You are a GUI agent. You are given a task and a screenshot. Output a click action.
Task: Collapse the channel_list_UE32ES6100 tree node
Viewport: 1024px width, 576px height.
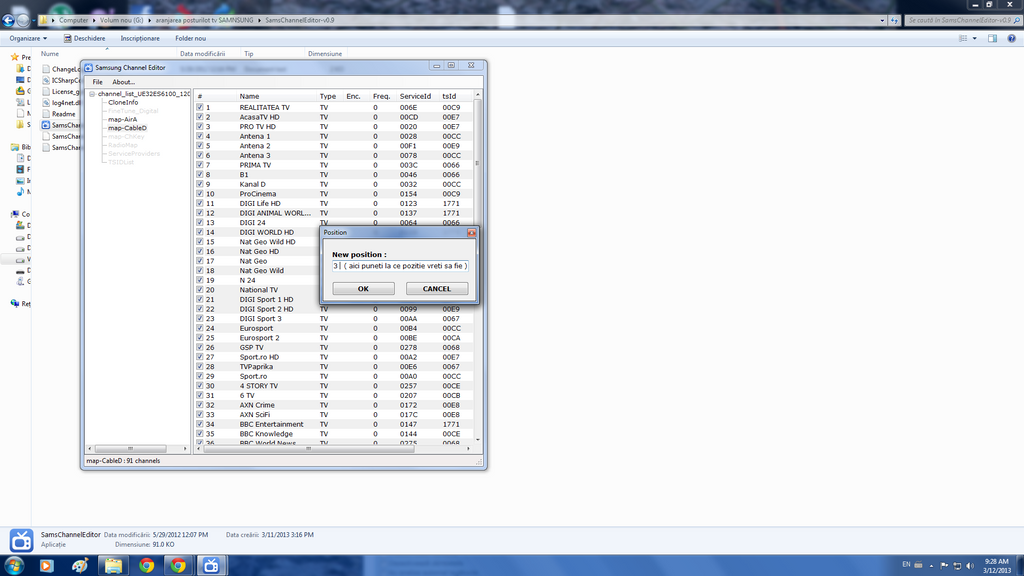click(x=92, y=94)
